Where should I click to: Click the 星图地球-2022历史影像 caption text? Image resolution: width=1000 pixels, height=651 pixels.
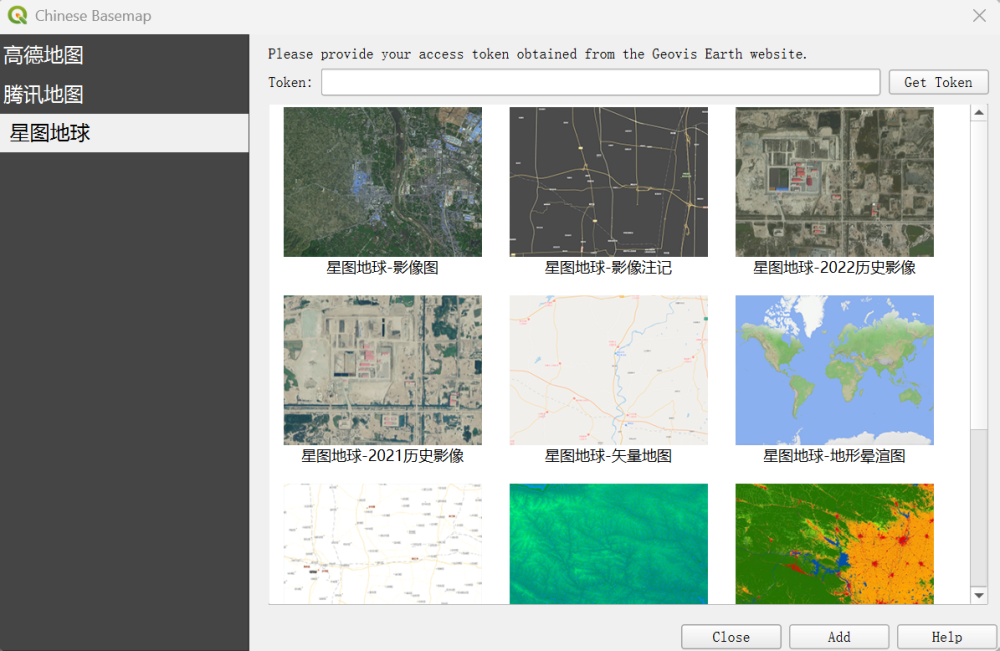pos(834,268)
